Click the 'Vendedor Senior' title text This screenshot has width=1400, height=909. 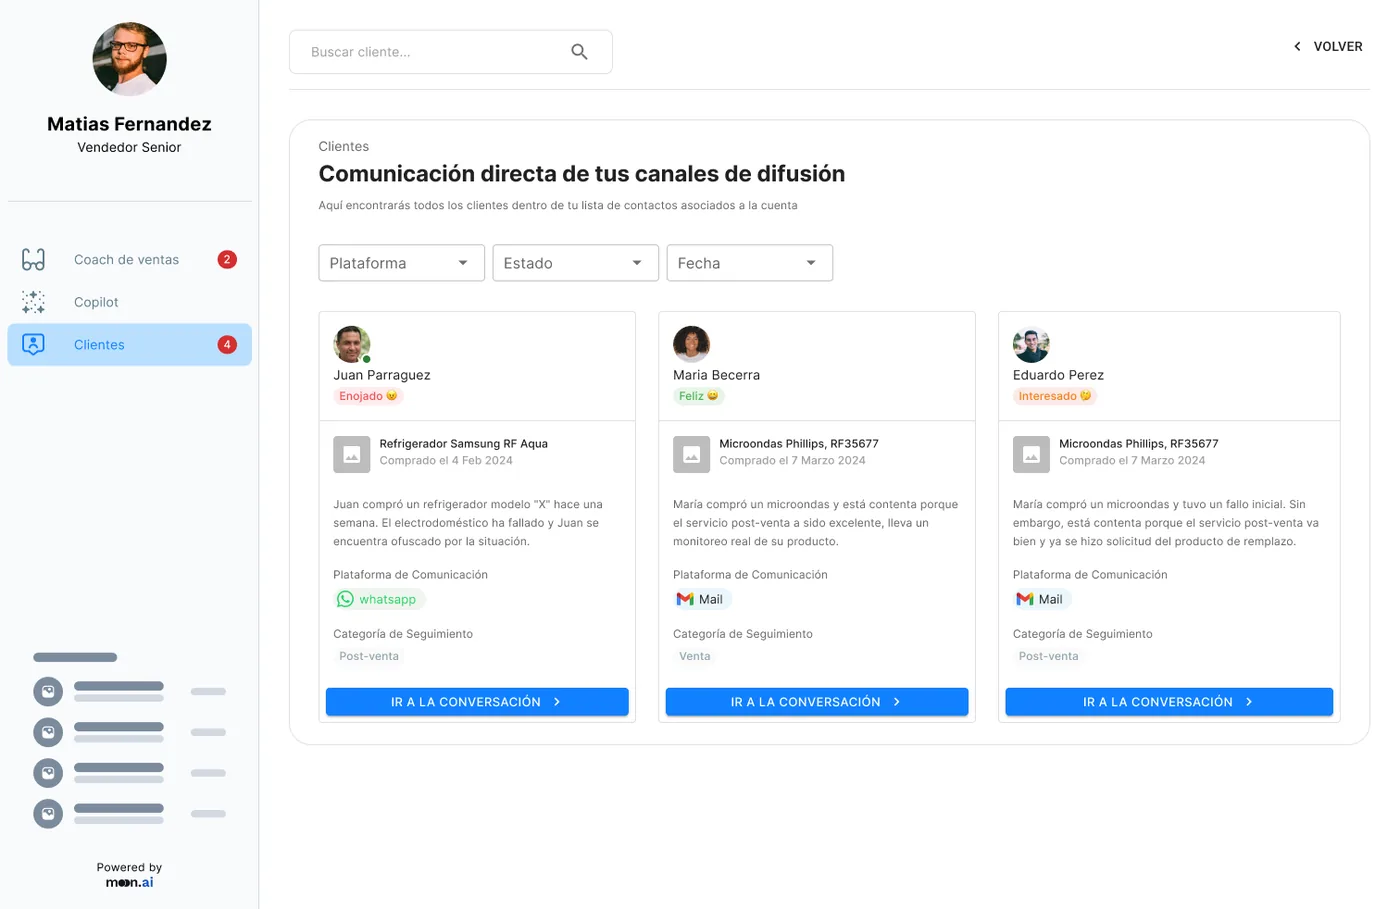click(129, 148)
